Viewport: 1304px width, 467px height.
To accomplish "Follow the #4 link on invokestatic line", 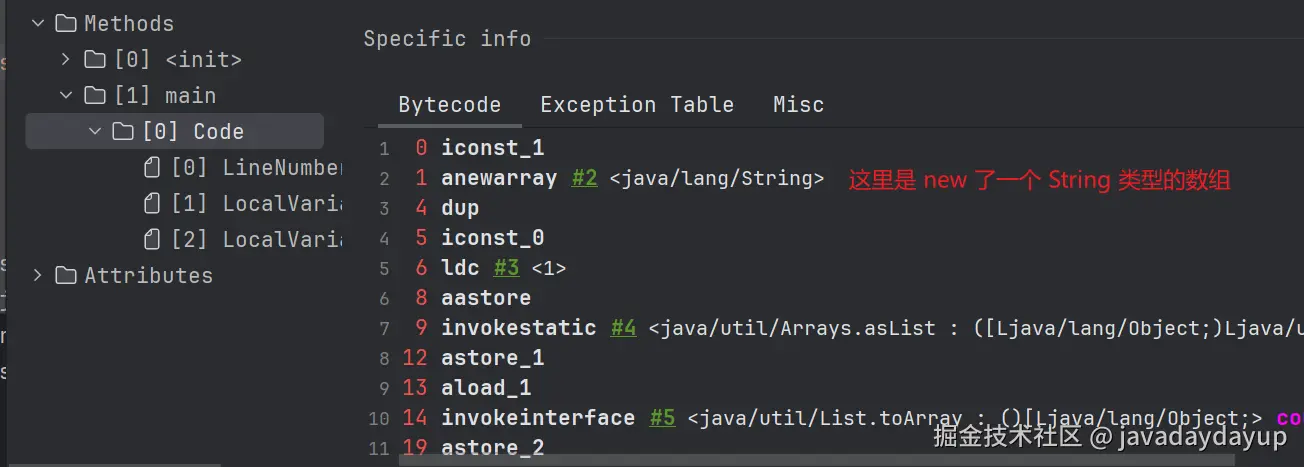I will click(x=623, y=328).
